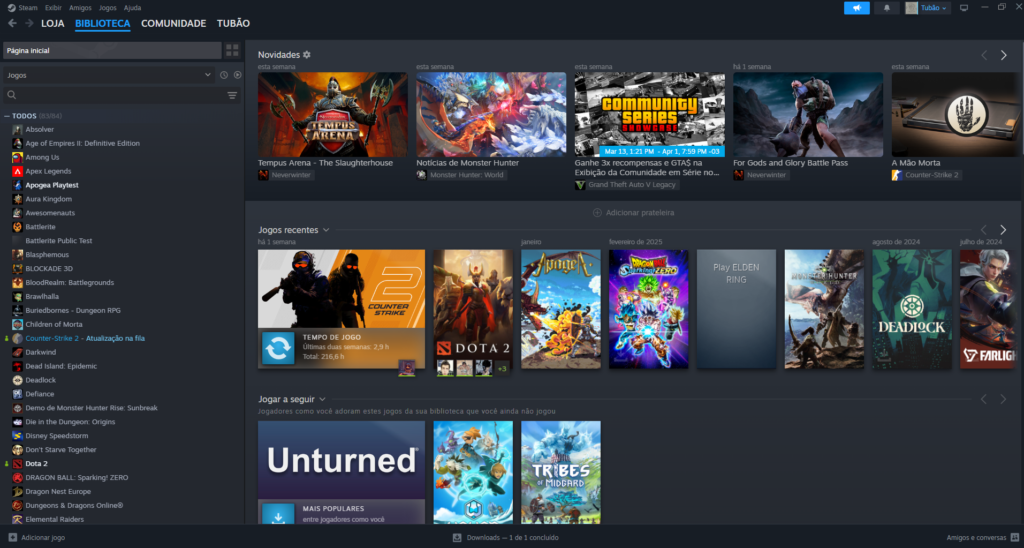
Task: Open Community Series Showcase news thumbnail
Action: coord(649,114)
